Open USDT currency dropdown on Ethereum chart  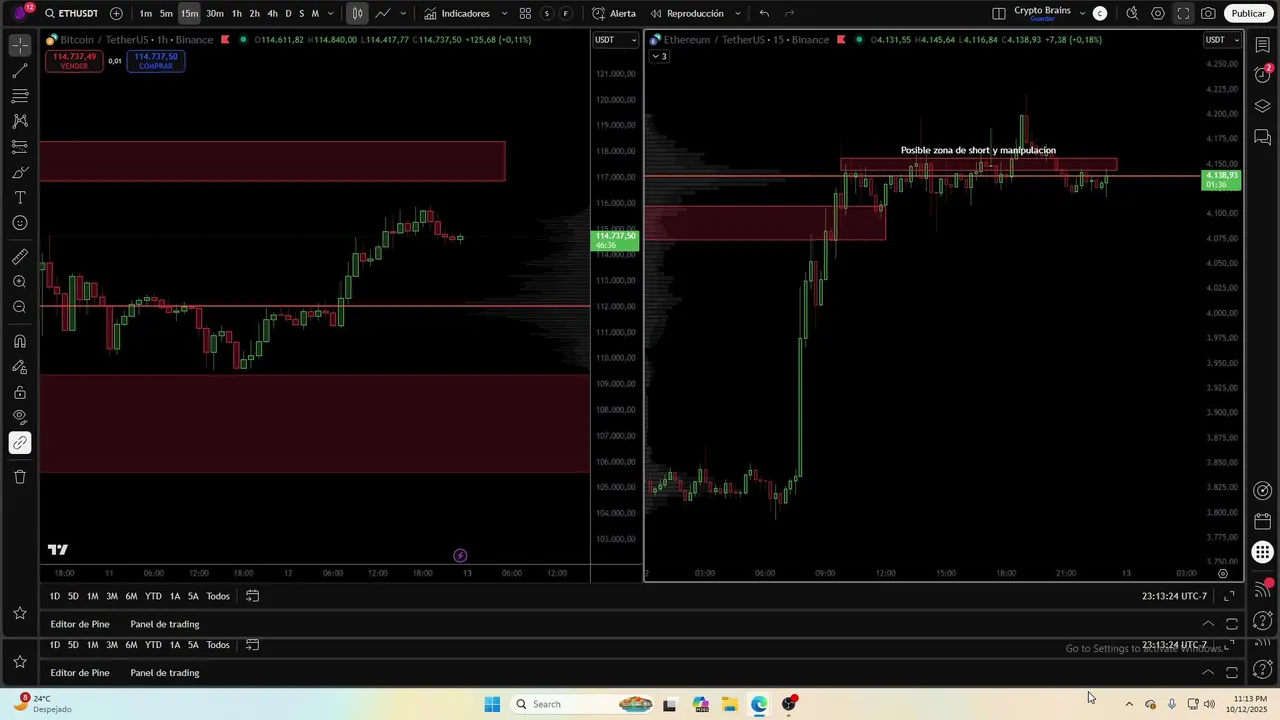pos(1222,40)
